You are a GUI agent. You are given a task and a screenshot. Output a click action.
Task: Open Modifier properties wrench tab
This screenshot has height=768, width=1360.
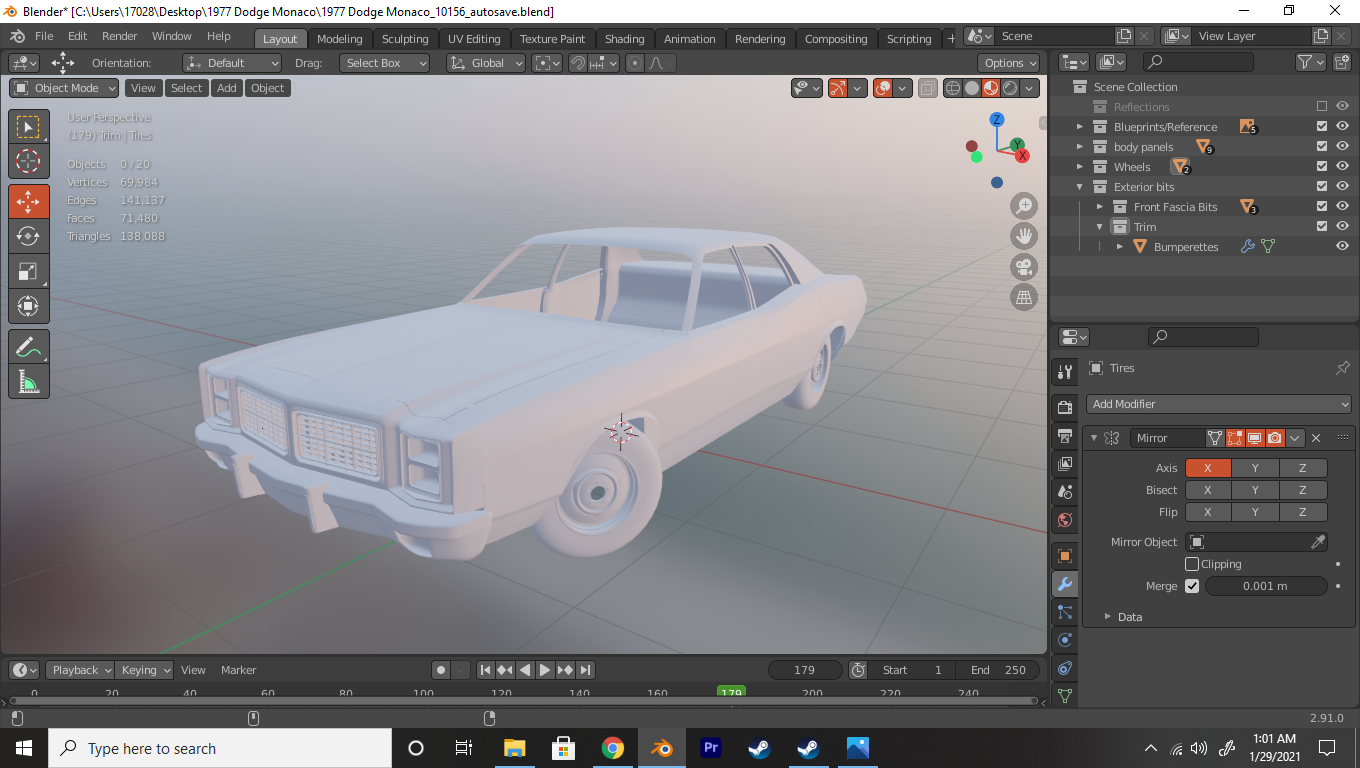tap(1064, 584)
